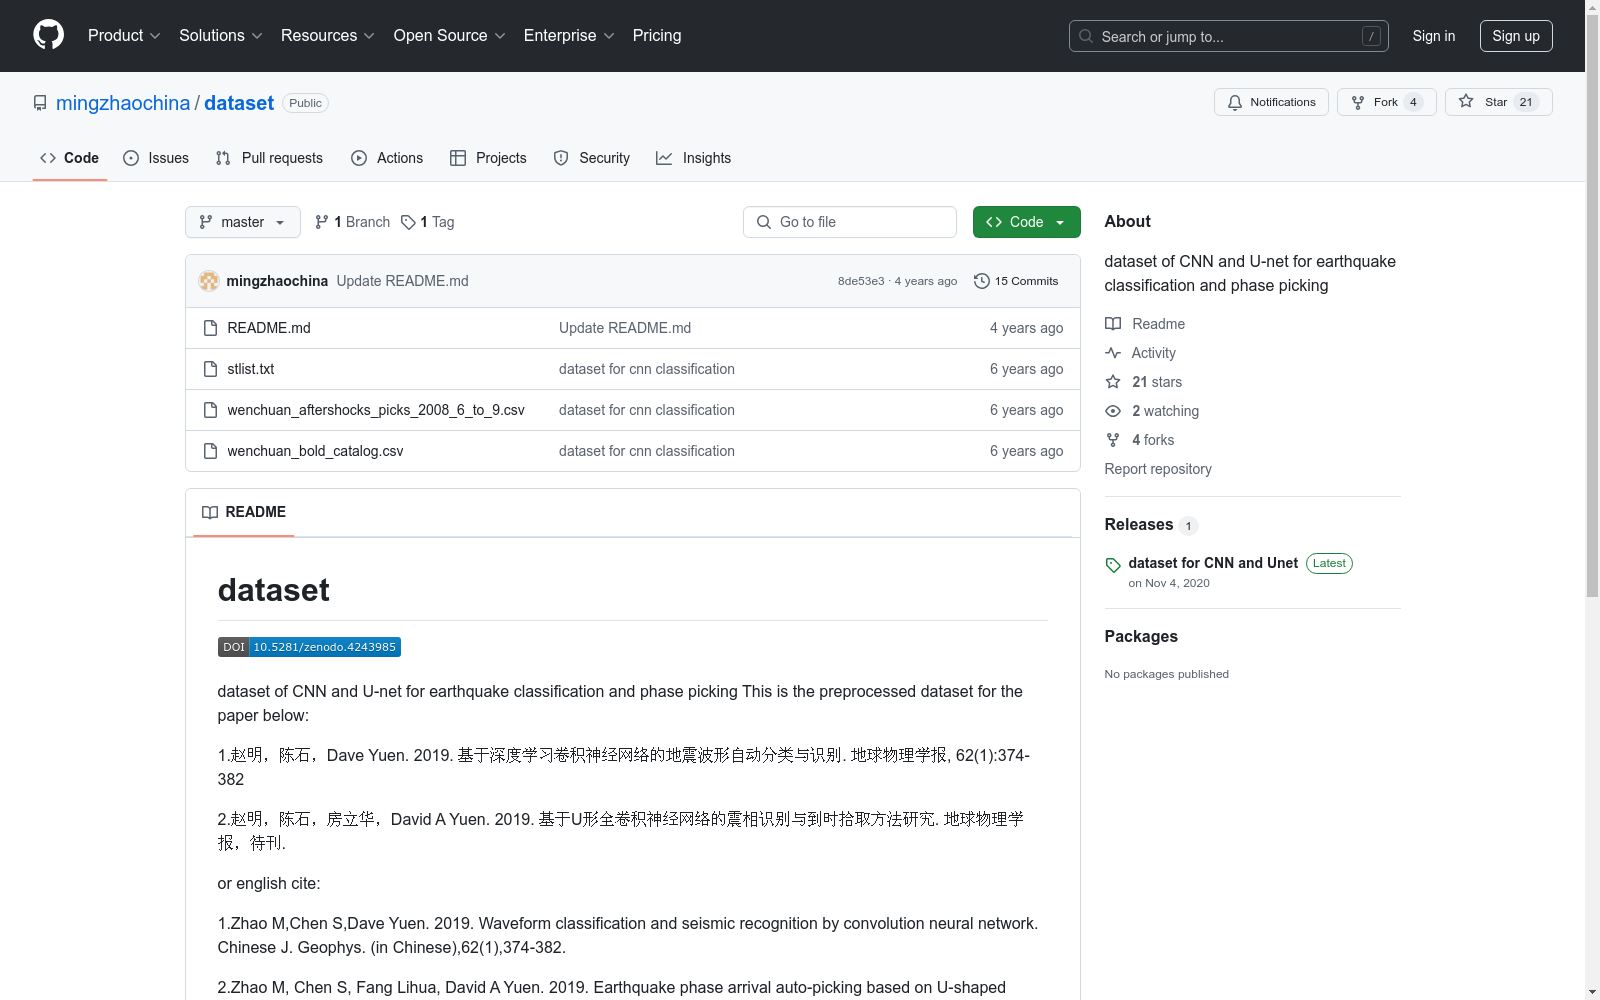Click the Fork icon
The image size is (1600, 1000).
1358,102
